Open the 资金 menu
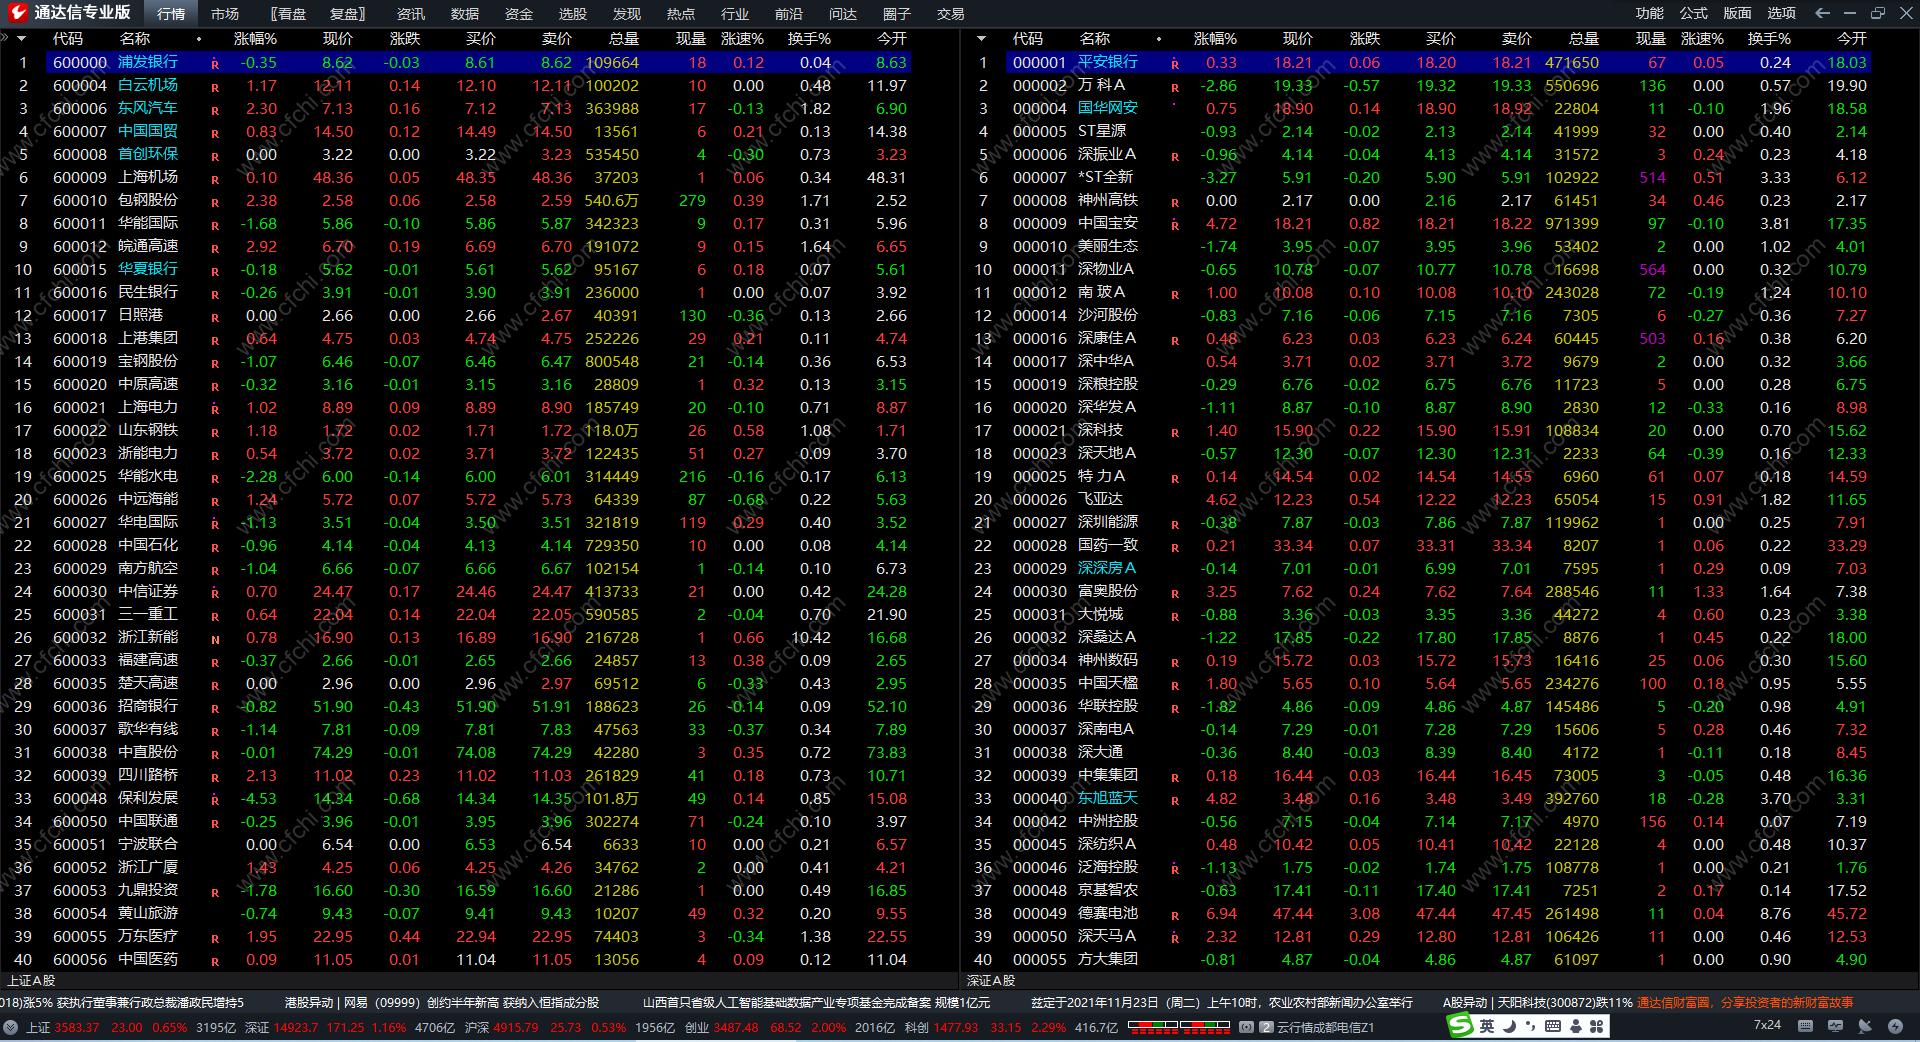This screenshot has height=1042, width=1920. click(519, 14)
